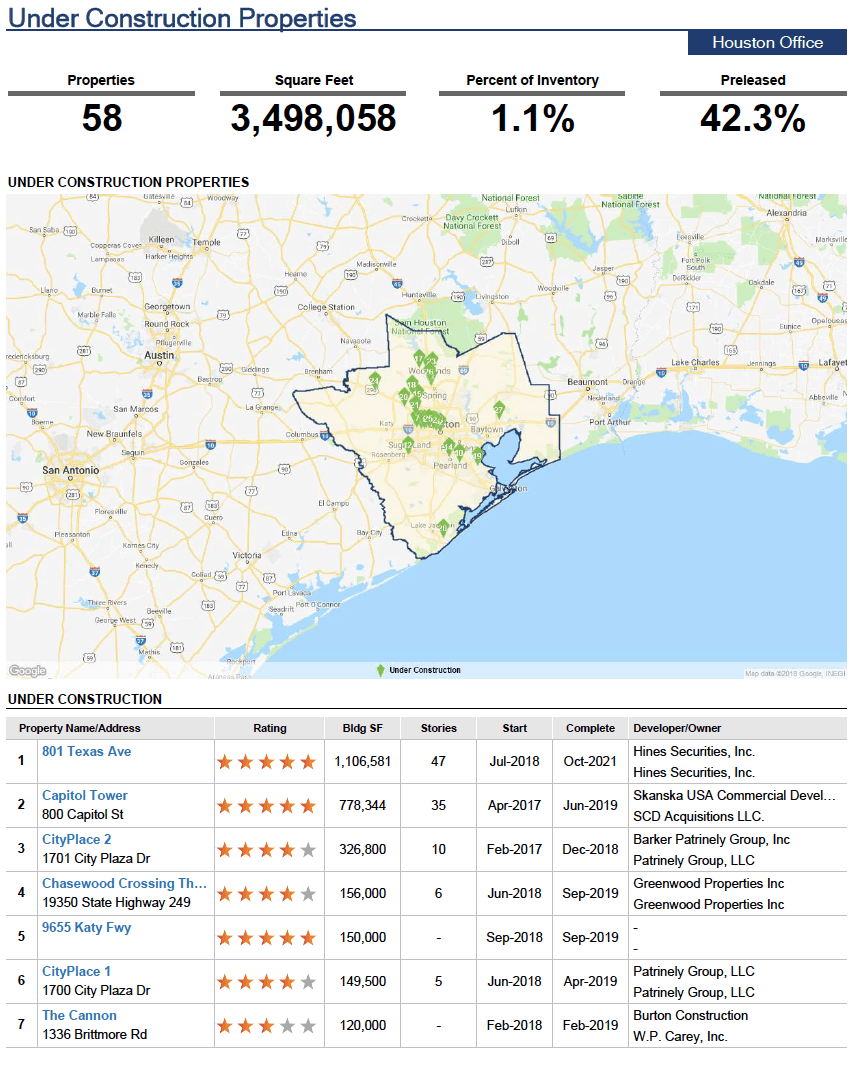Click the Developer/Owner column header
Screen dimensions: 862x1071
point(677,728)
